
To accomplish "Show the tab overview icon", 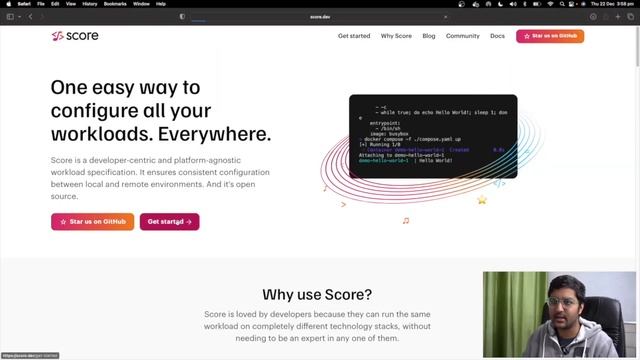I will (x=631, y=17).
